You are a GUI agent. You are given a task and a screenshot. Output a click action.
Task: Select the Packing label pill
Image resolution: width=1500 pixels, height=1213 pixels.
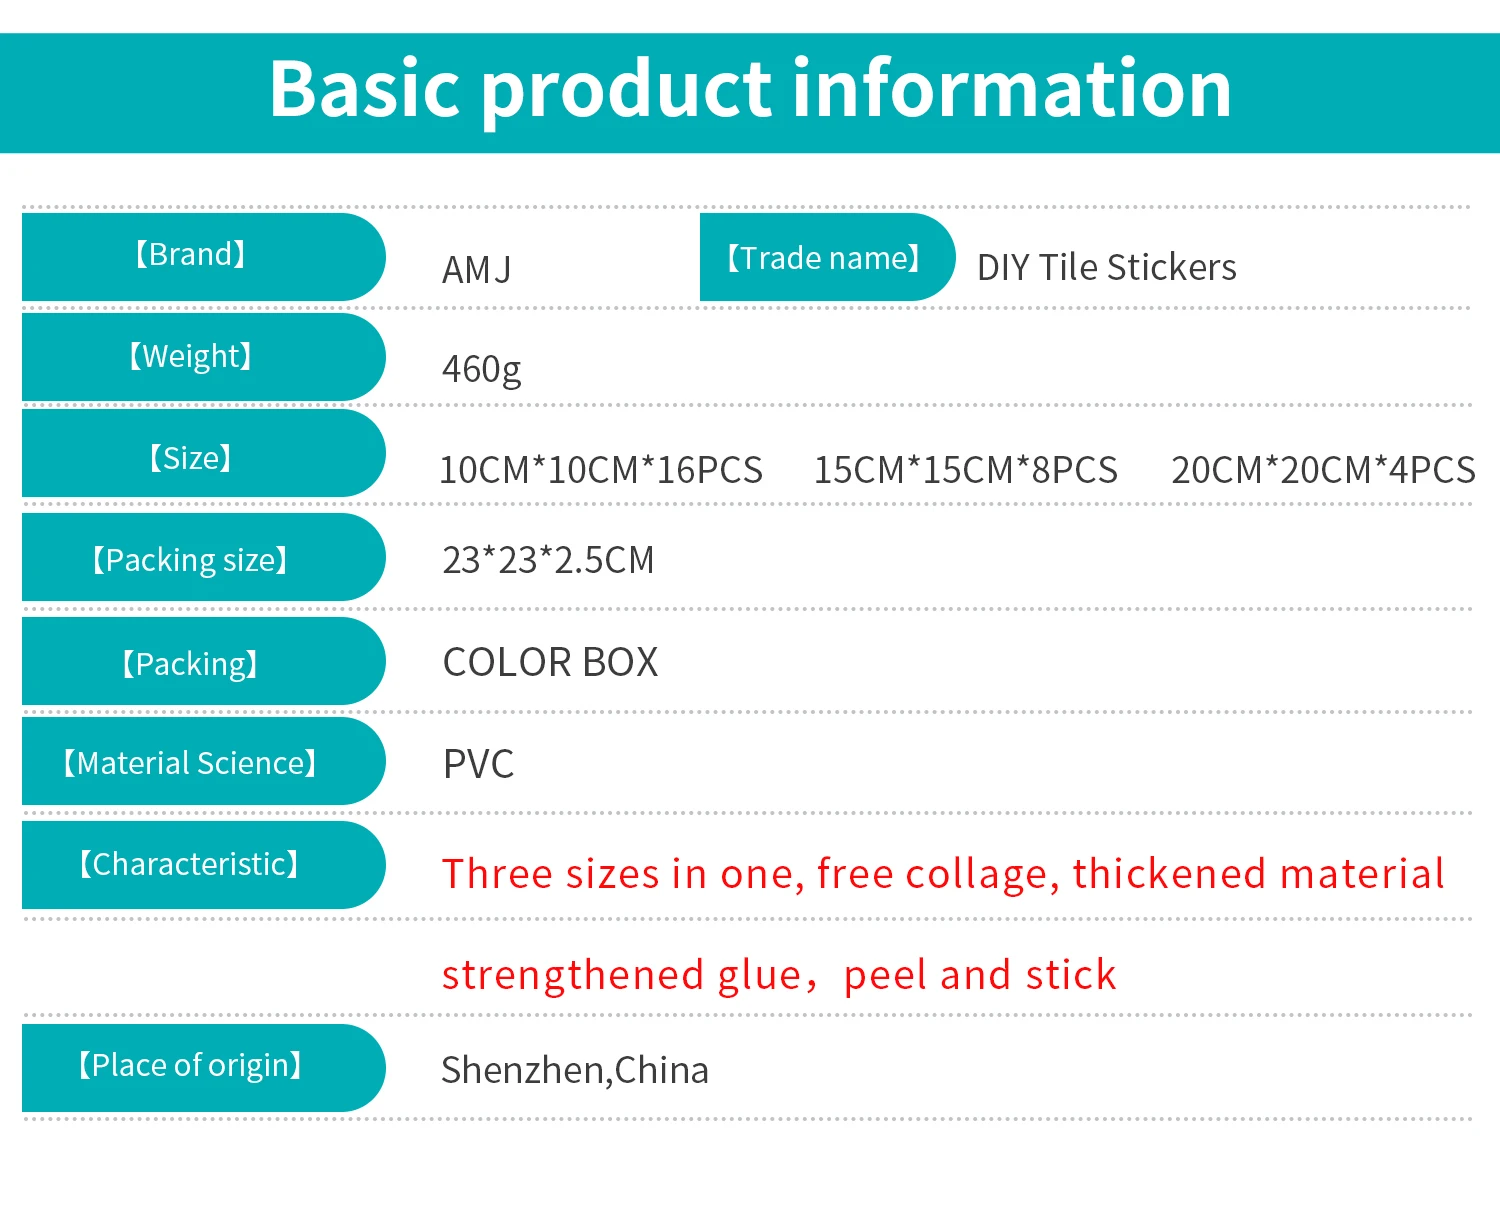click(203, 661)
